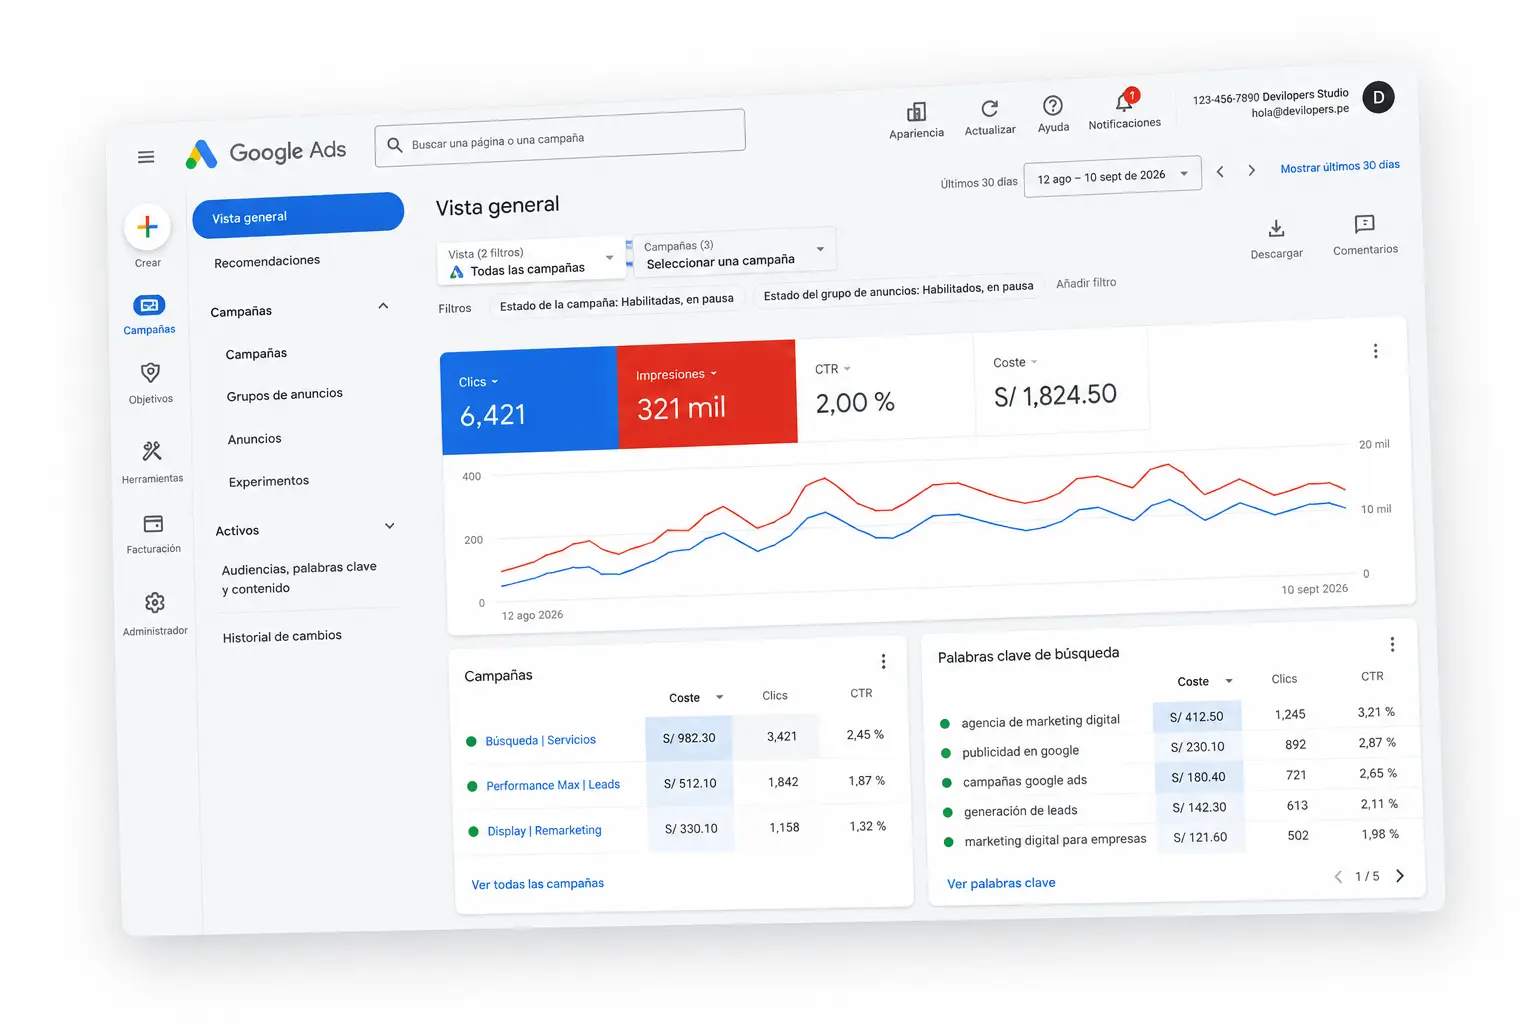Go to the next date range
1536x1024 pixels.
click(x=1251, y=171)
